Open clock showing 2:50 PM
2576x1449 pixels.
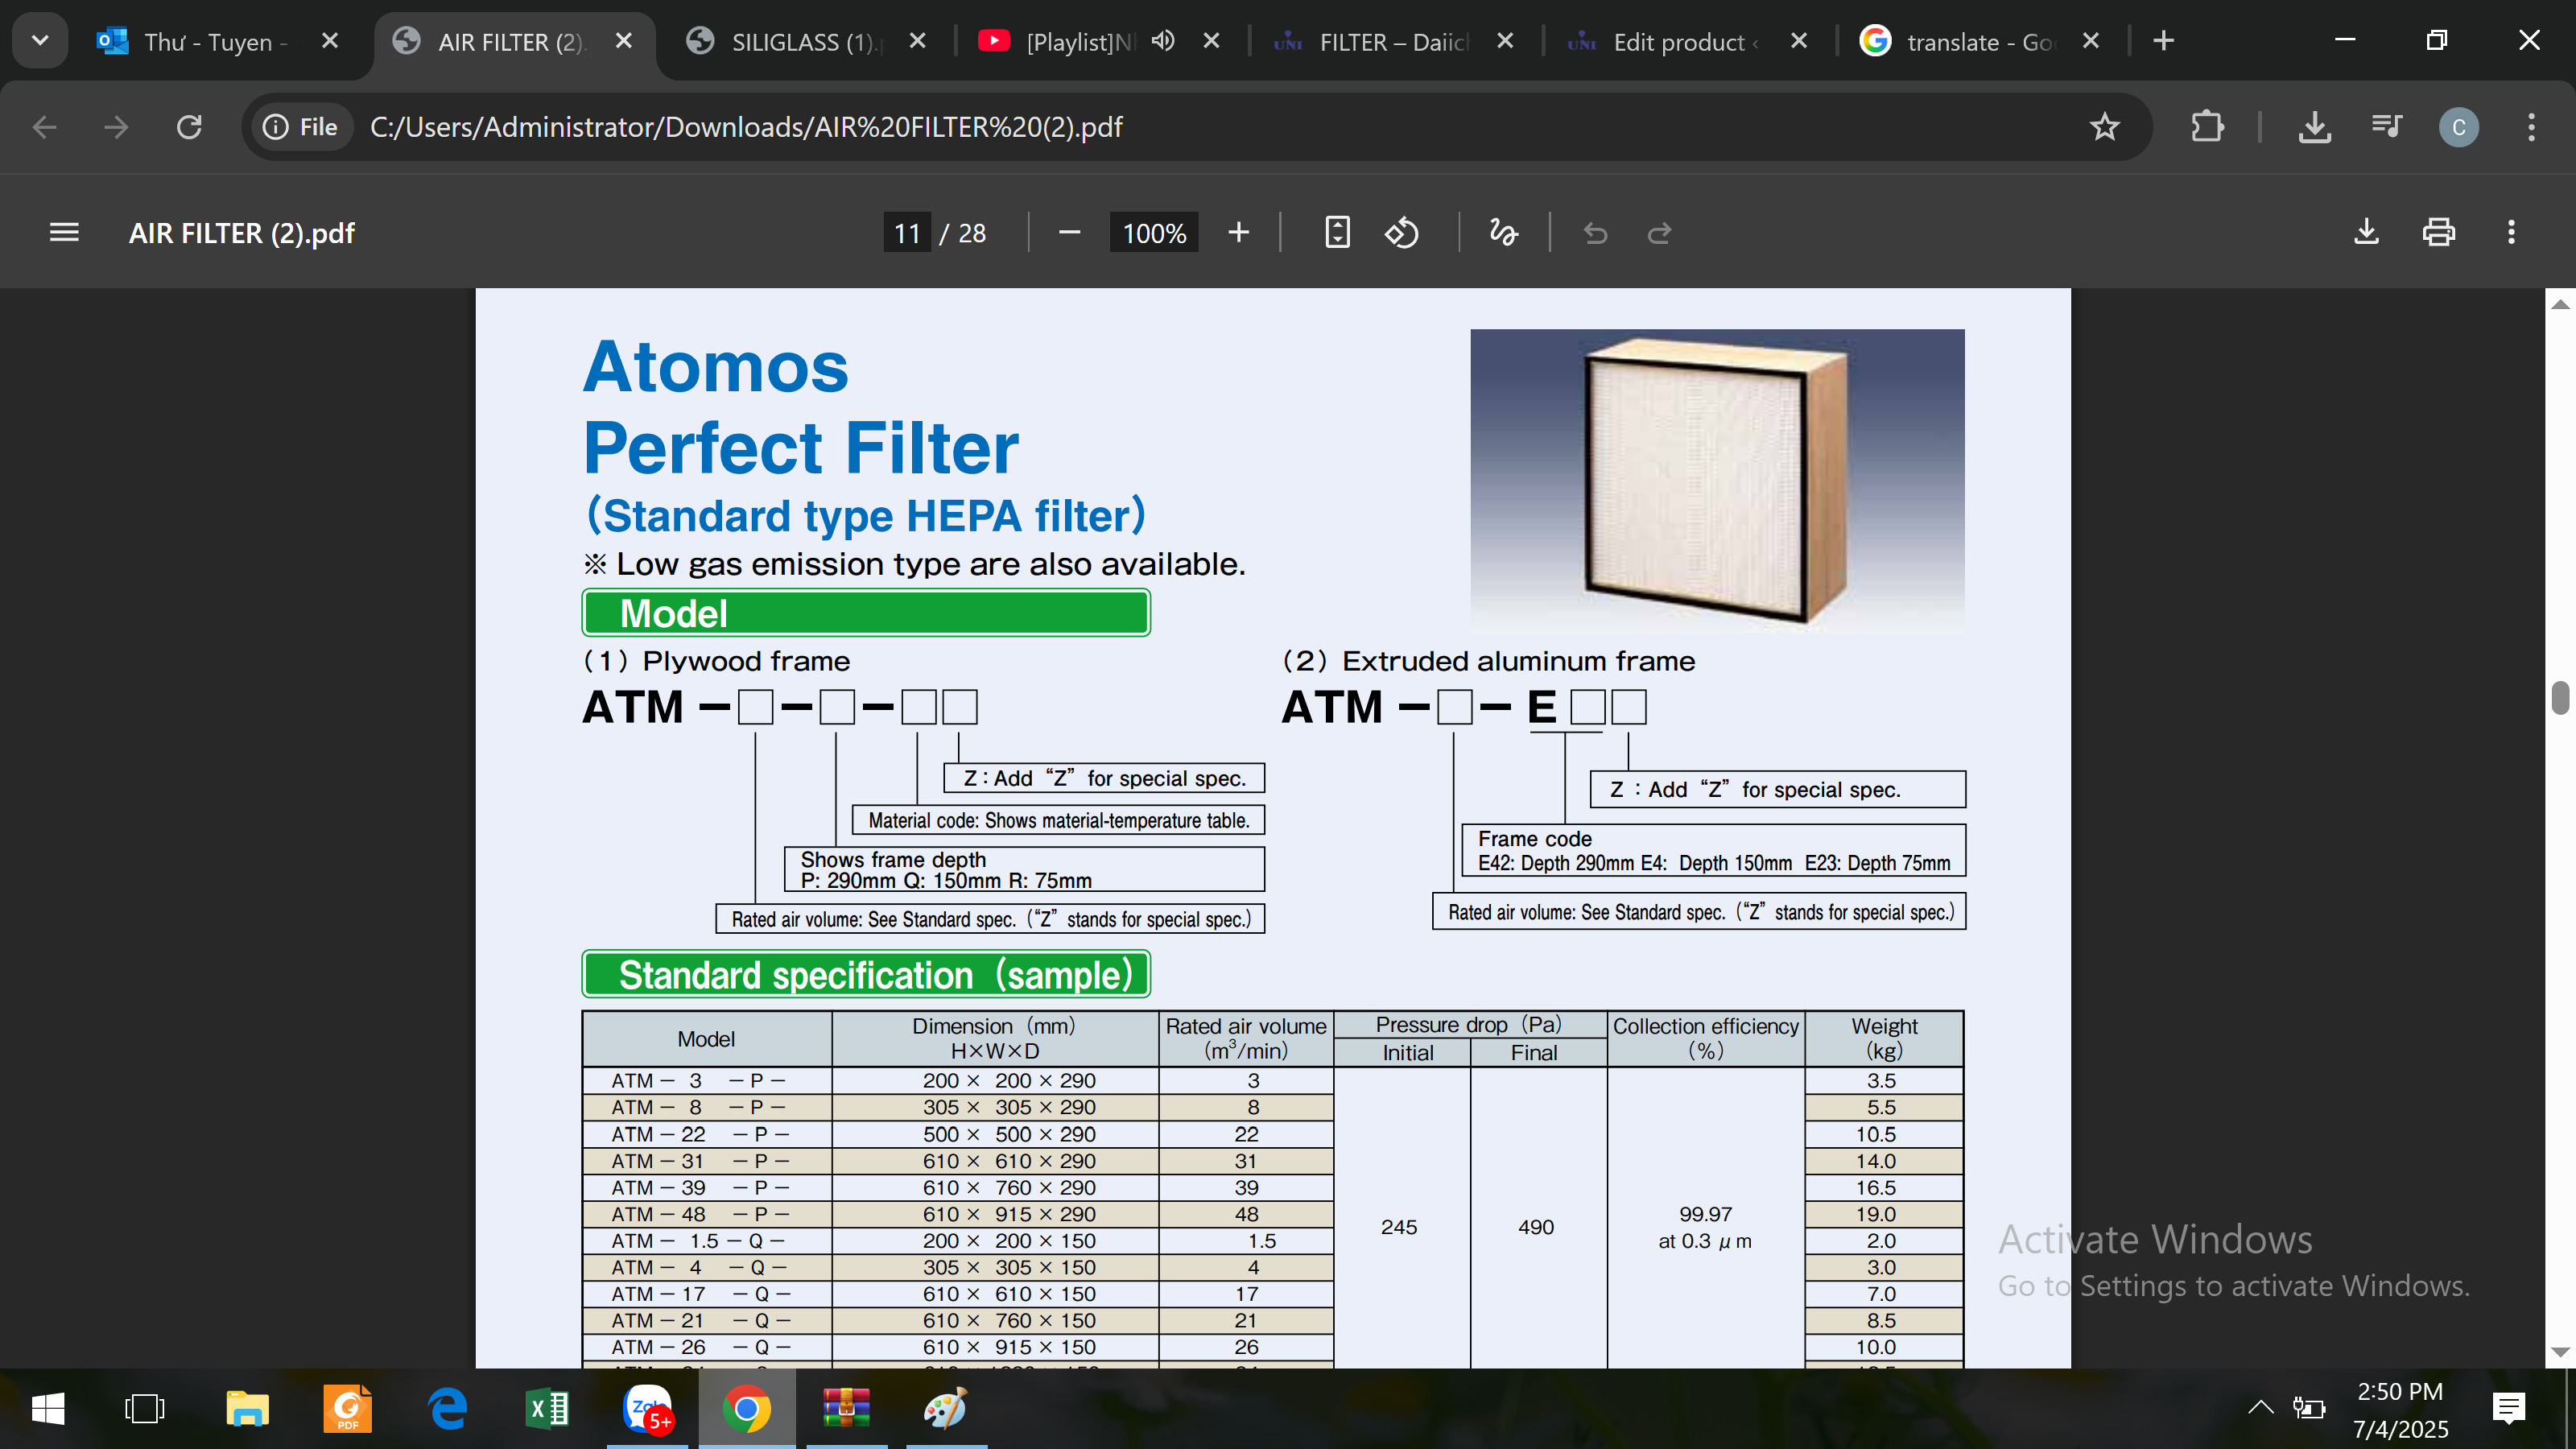pyautogui.click(x=2400, y=1409)
